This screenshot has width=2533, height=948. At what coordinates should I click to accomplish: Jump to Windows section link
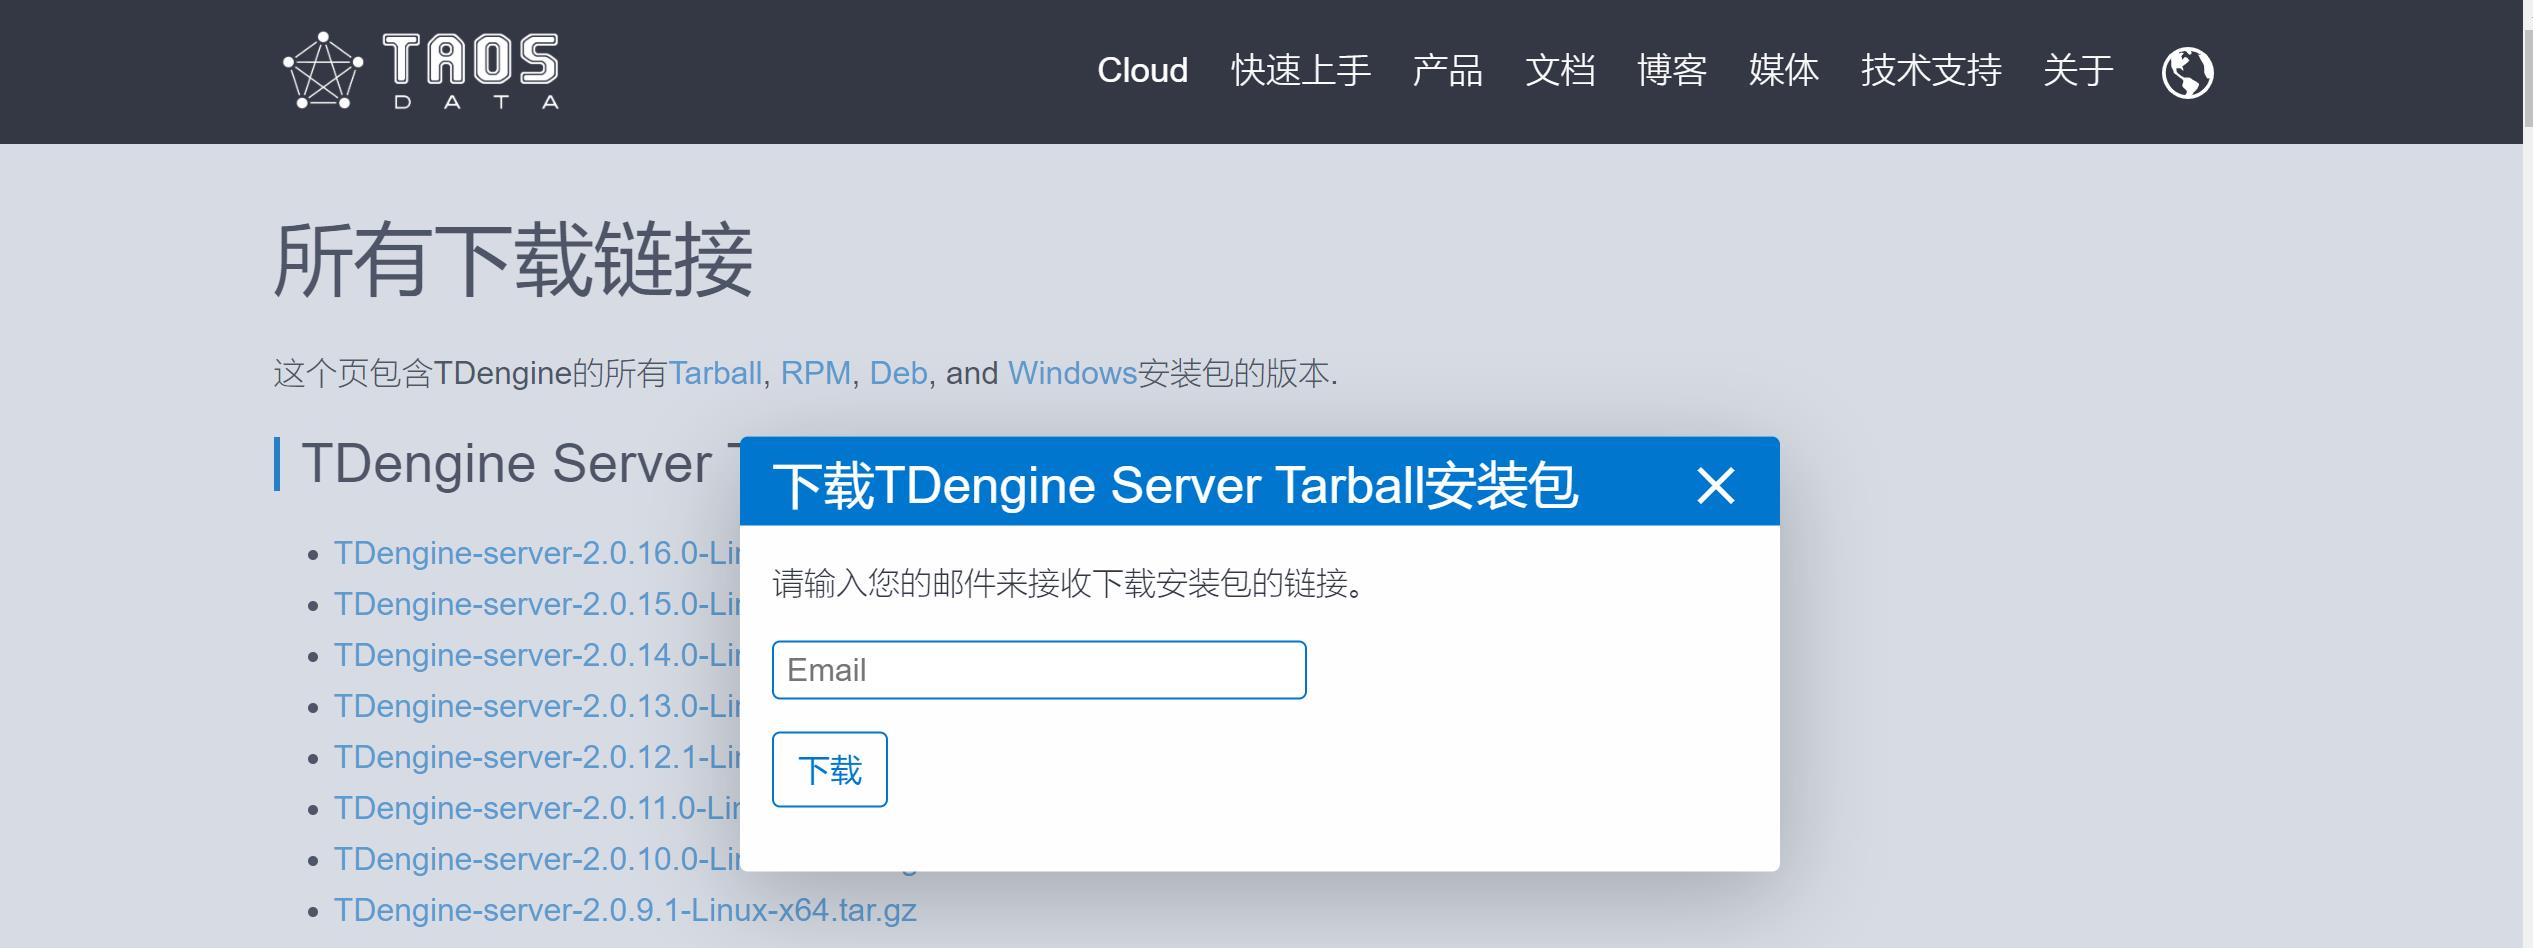point(1072,373)
